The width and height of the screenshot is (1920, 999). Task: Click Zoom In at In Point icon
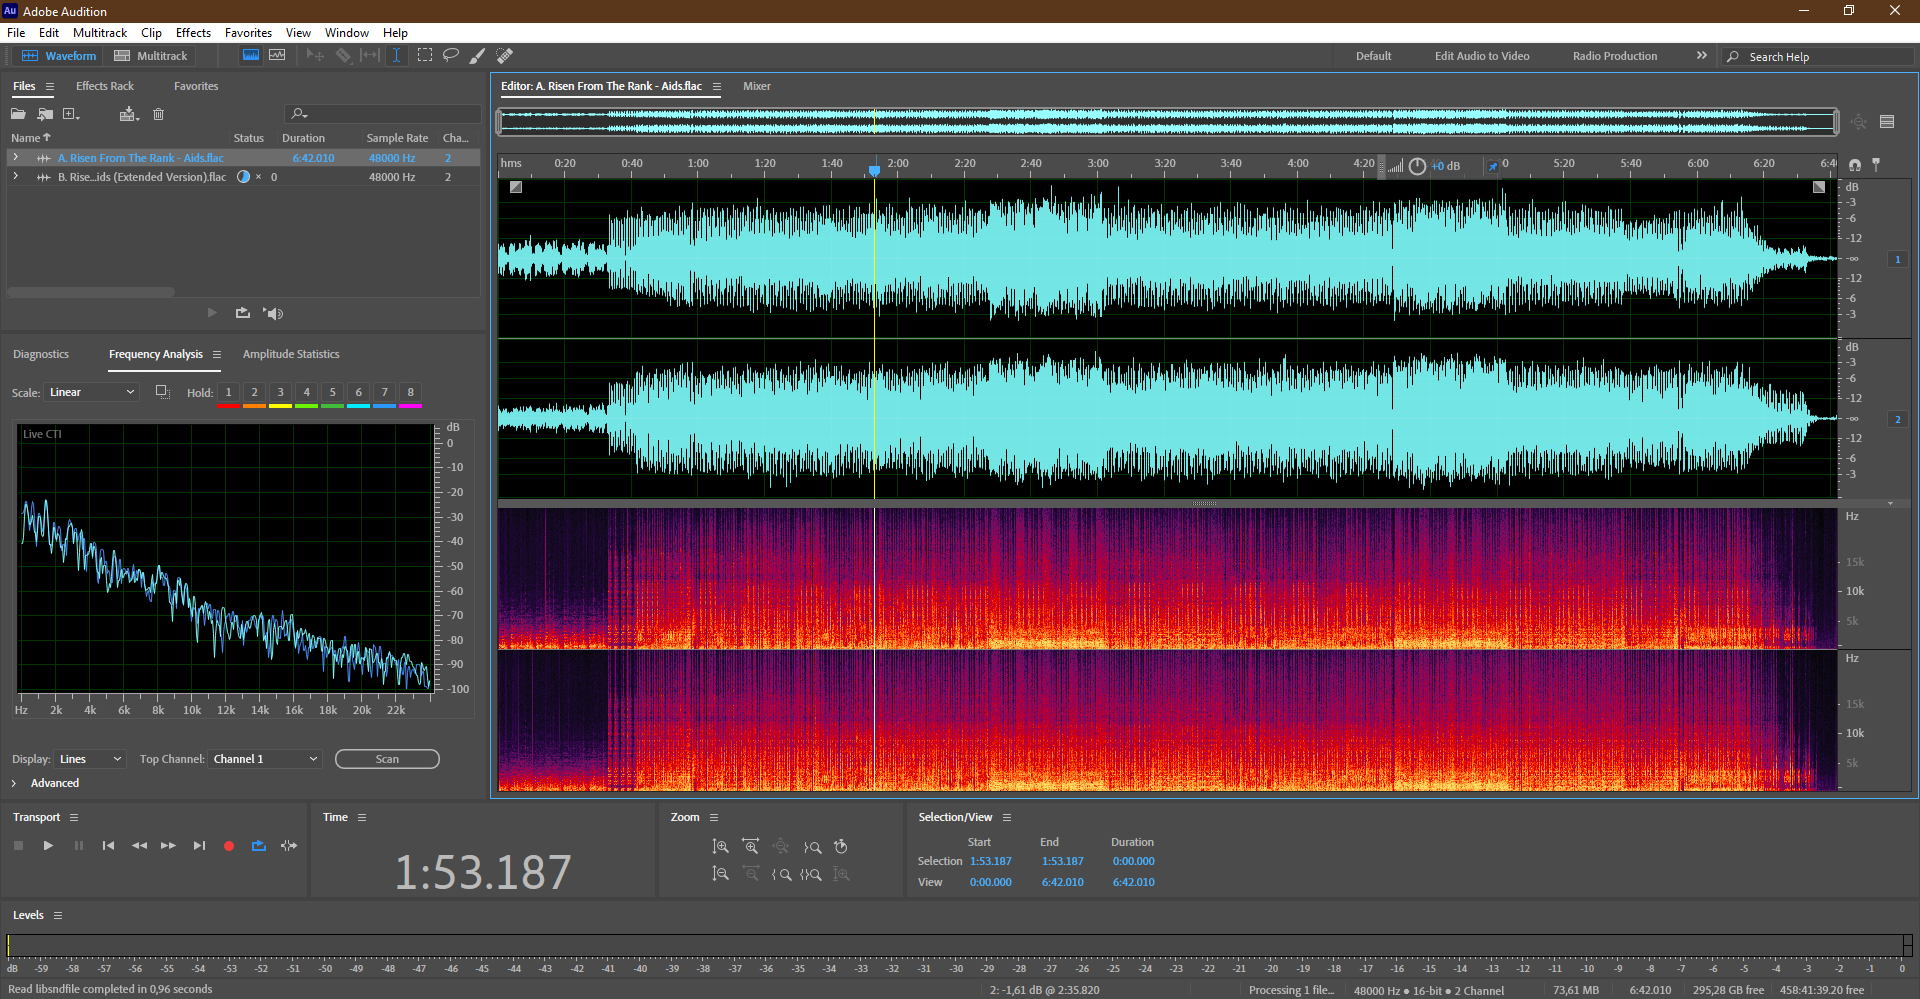(x=782, y=874)
